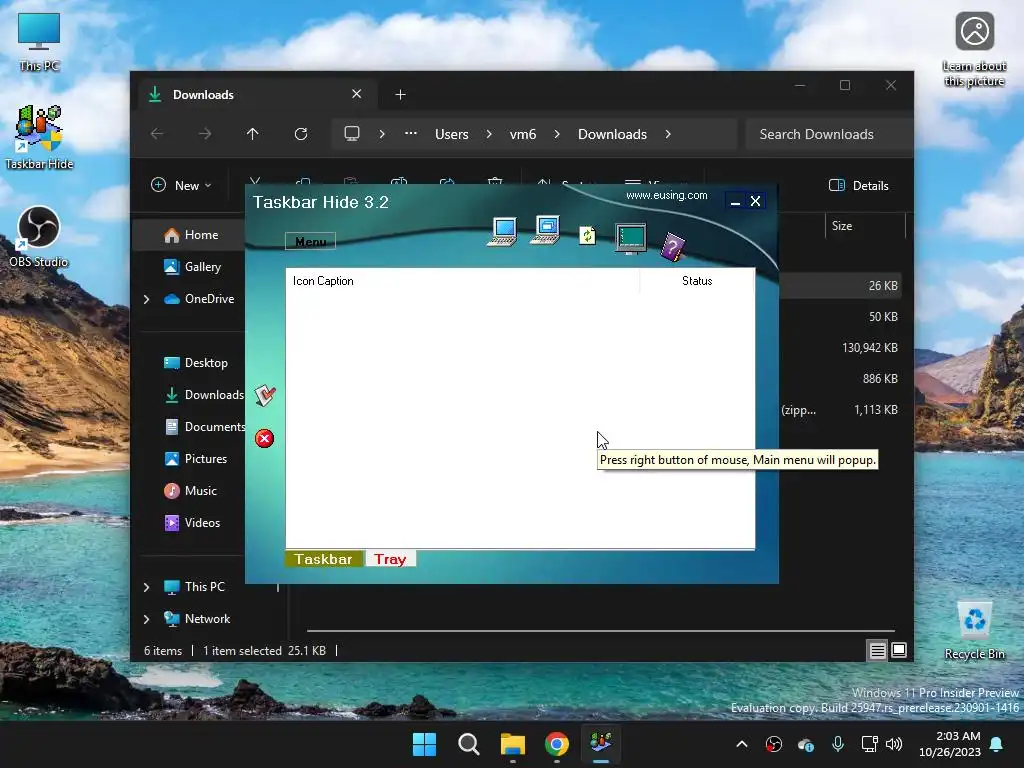
Task: Select the Taskbar Hide desktop shortcut
Action: pyautogui.click(x=39, y=138)
